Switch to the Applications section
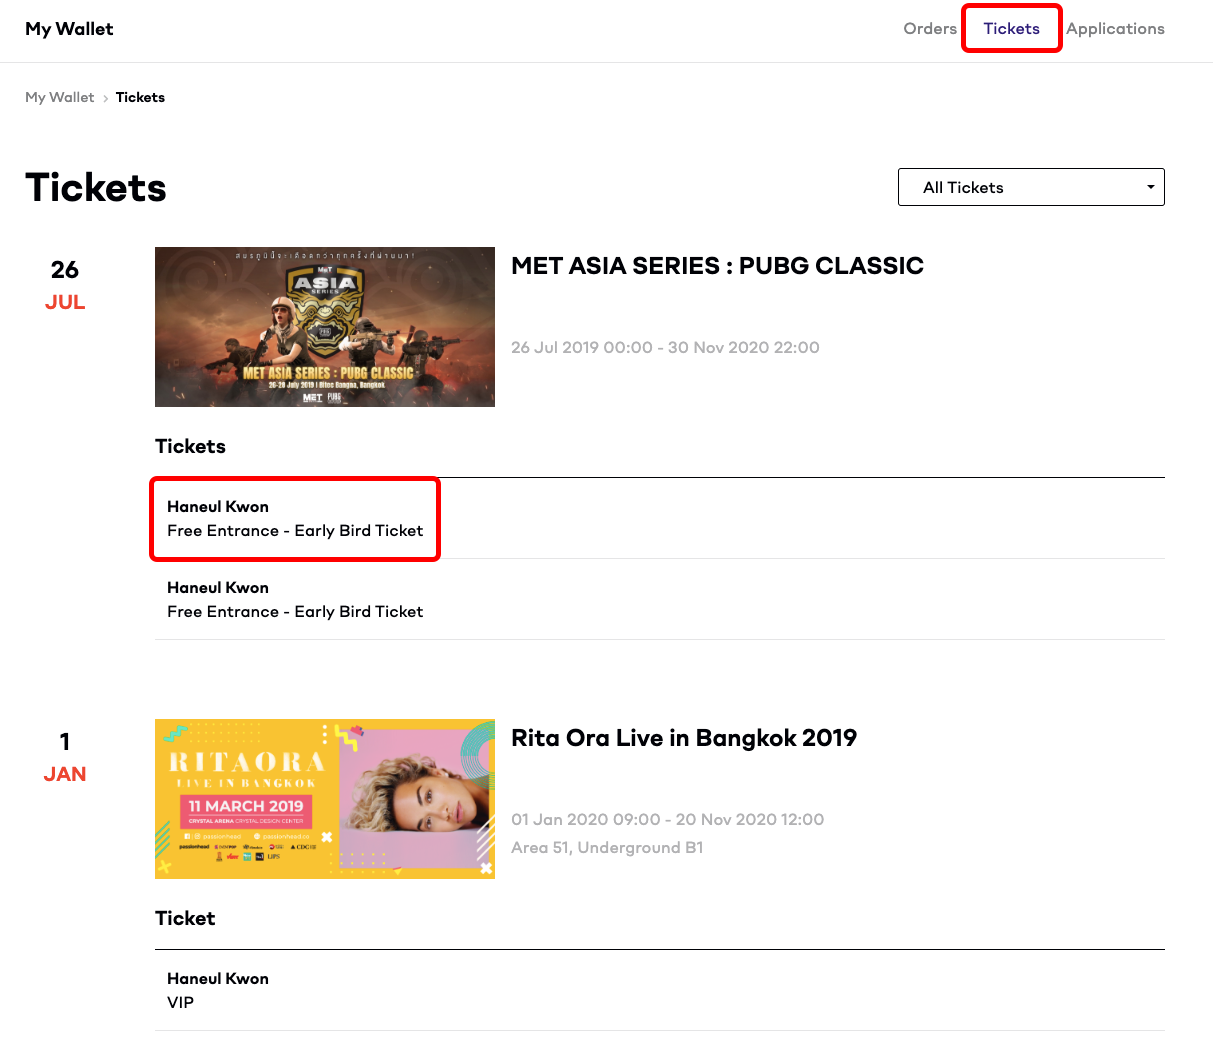The image size is (1213, 1054). pyautogui.click(x=1114, y=28)
